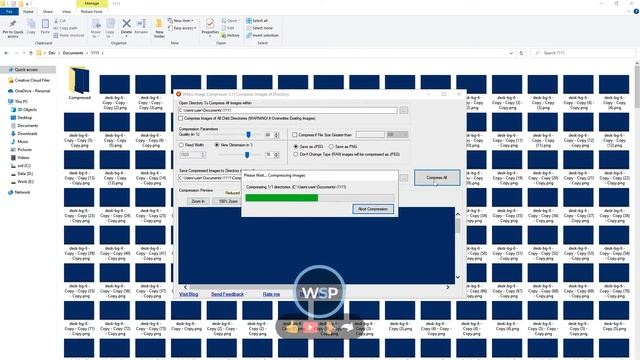Enable Compress Images of All Child Directories
This screenshot has height=360, width=640.
[181, 118]
